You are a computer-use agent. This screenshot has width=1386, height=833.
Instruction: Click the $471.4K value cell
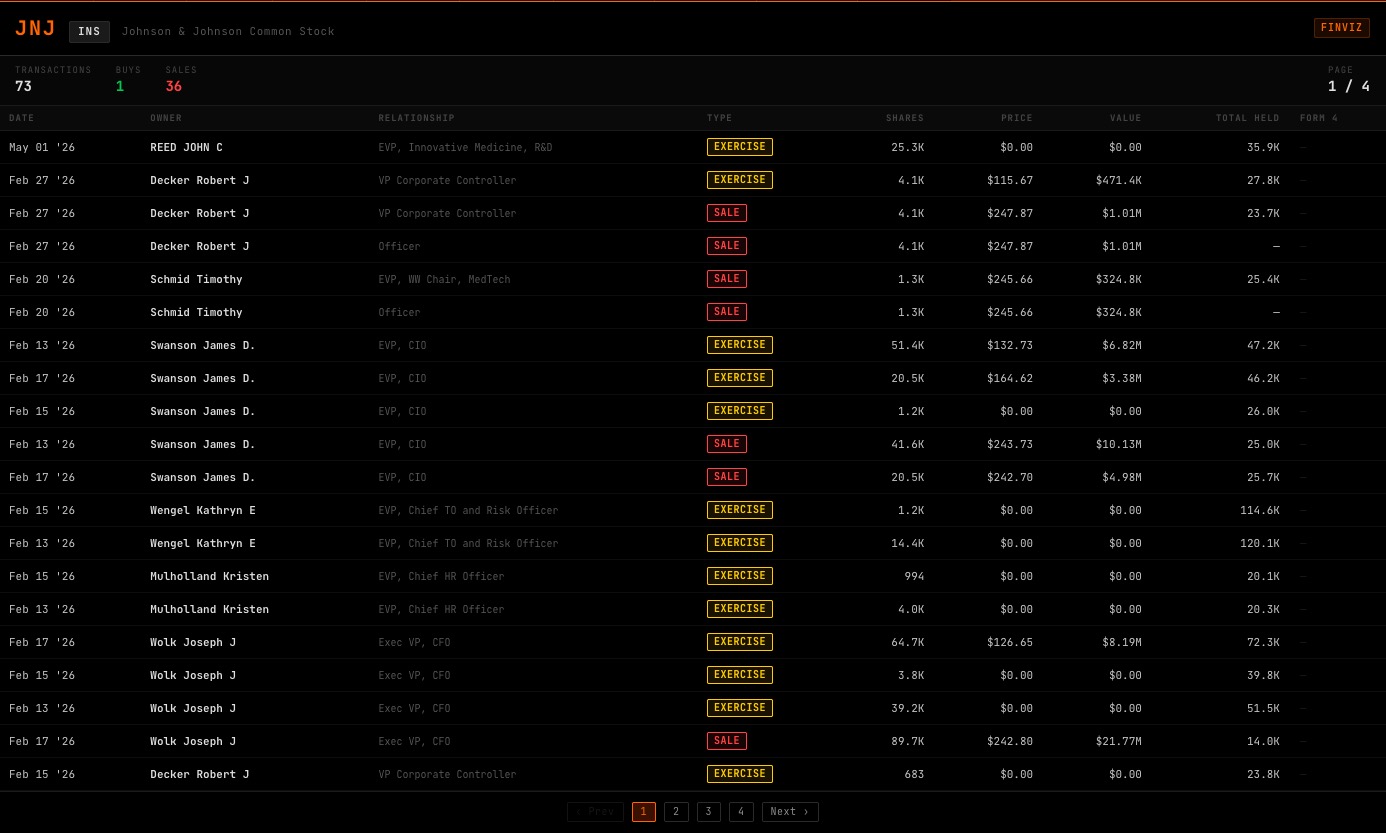1119,180
